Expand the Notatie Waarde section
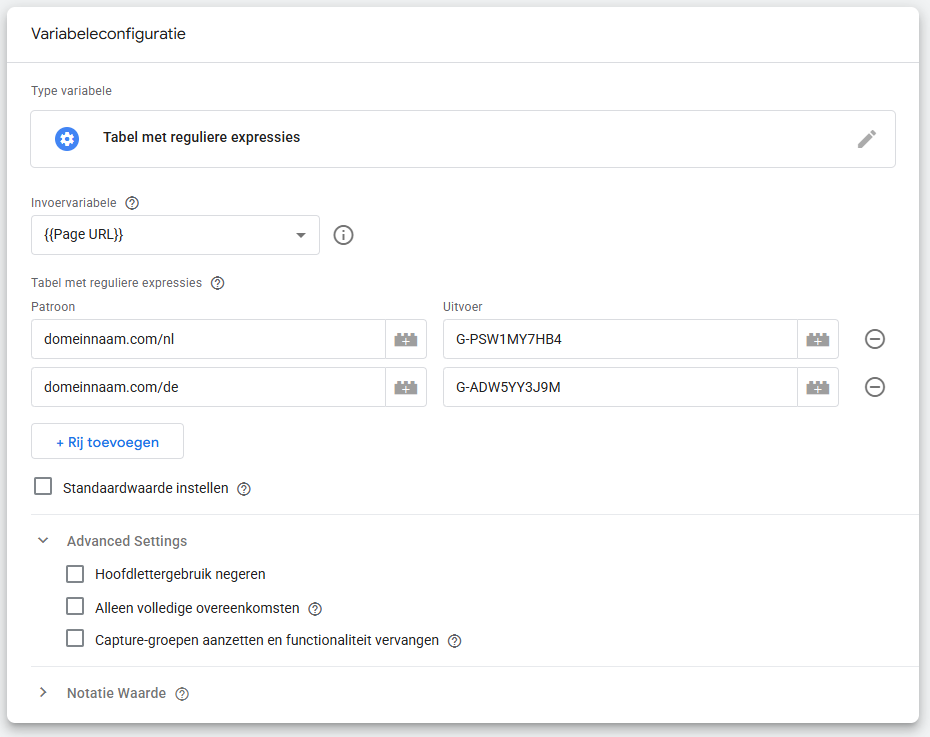This screenshot has width=930, height=737. (x=43, y=693)
